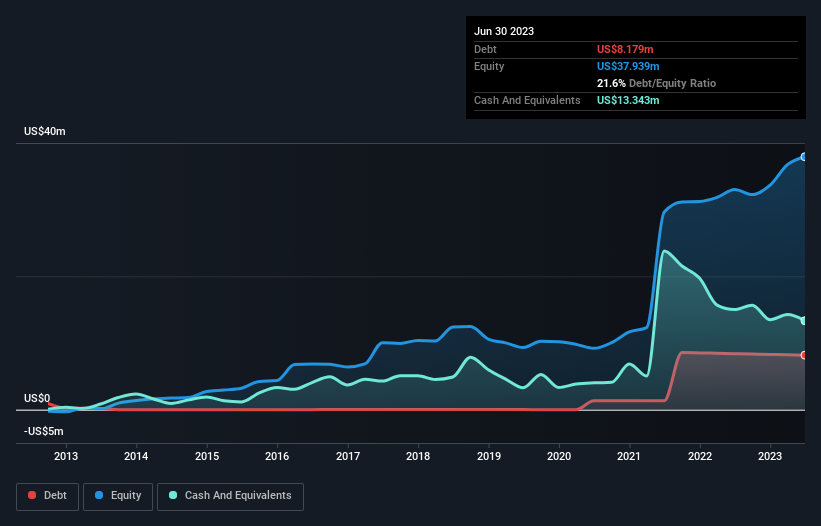Toggle the Debt series legend button

(x=47, y=496)
